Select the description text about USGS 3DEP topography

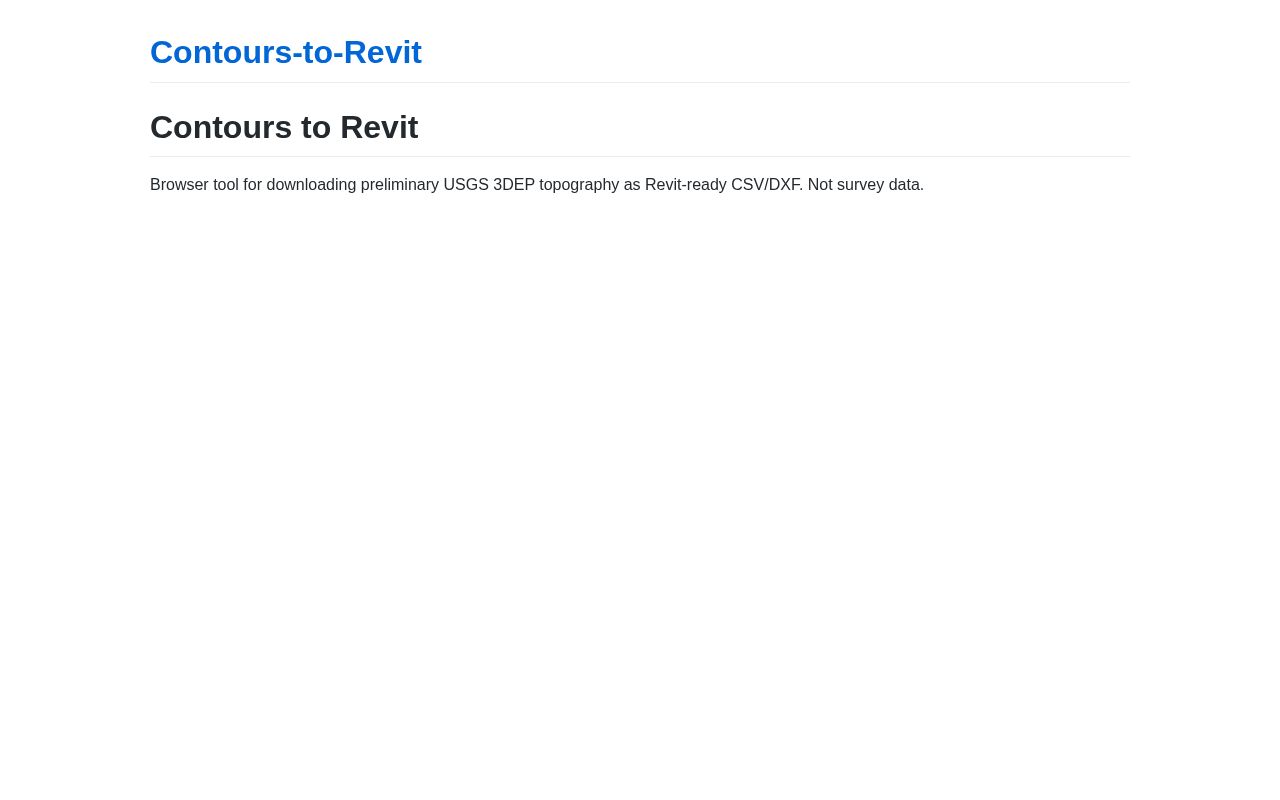click(537, 185)
